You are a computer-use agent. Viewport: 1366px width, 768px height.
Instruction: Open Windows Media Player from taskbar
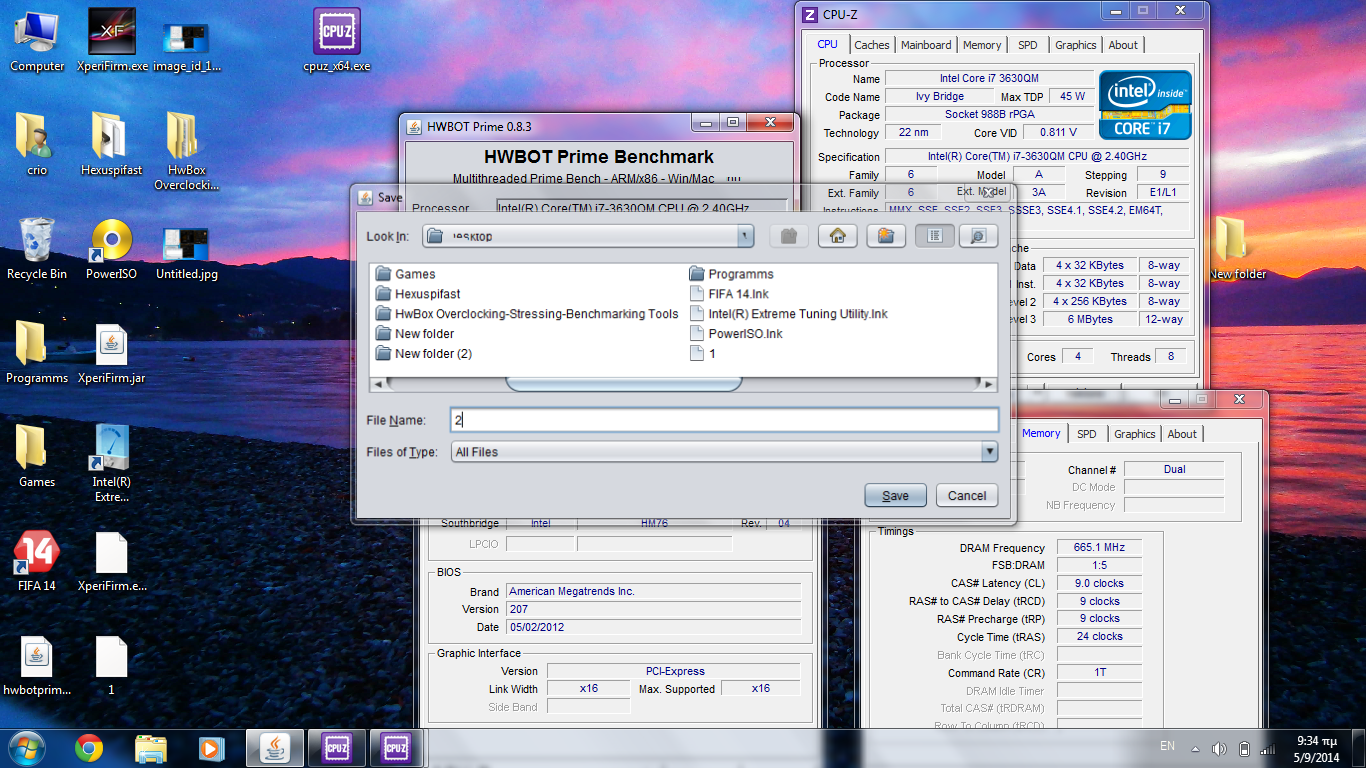pyautogui.click(x=211, y=748)
